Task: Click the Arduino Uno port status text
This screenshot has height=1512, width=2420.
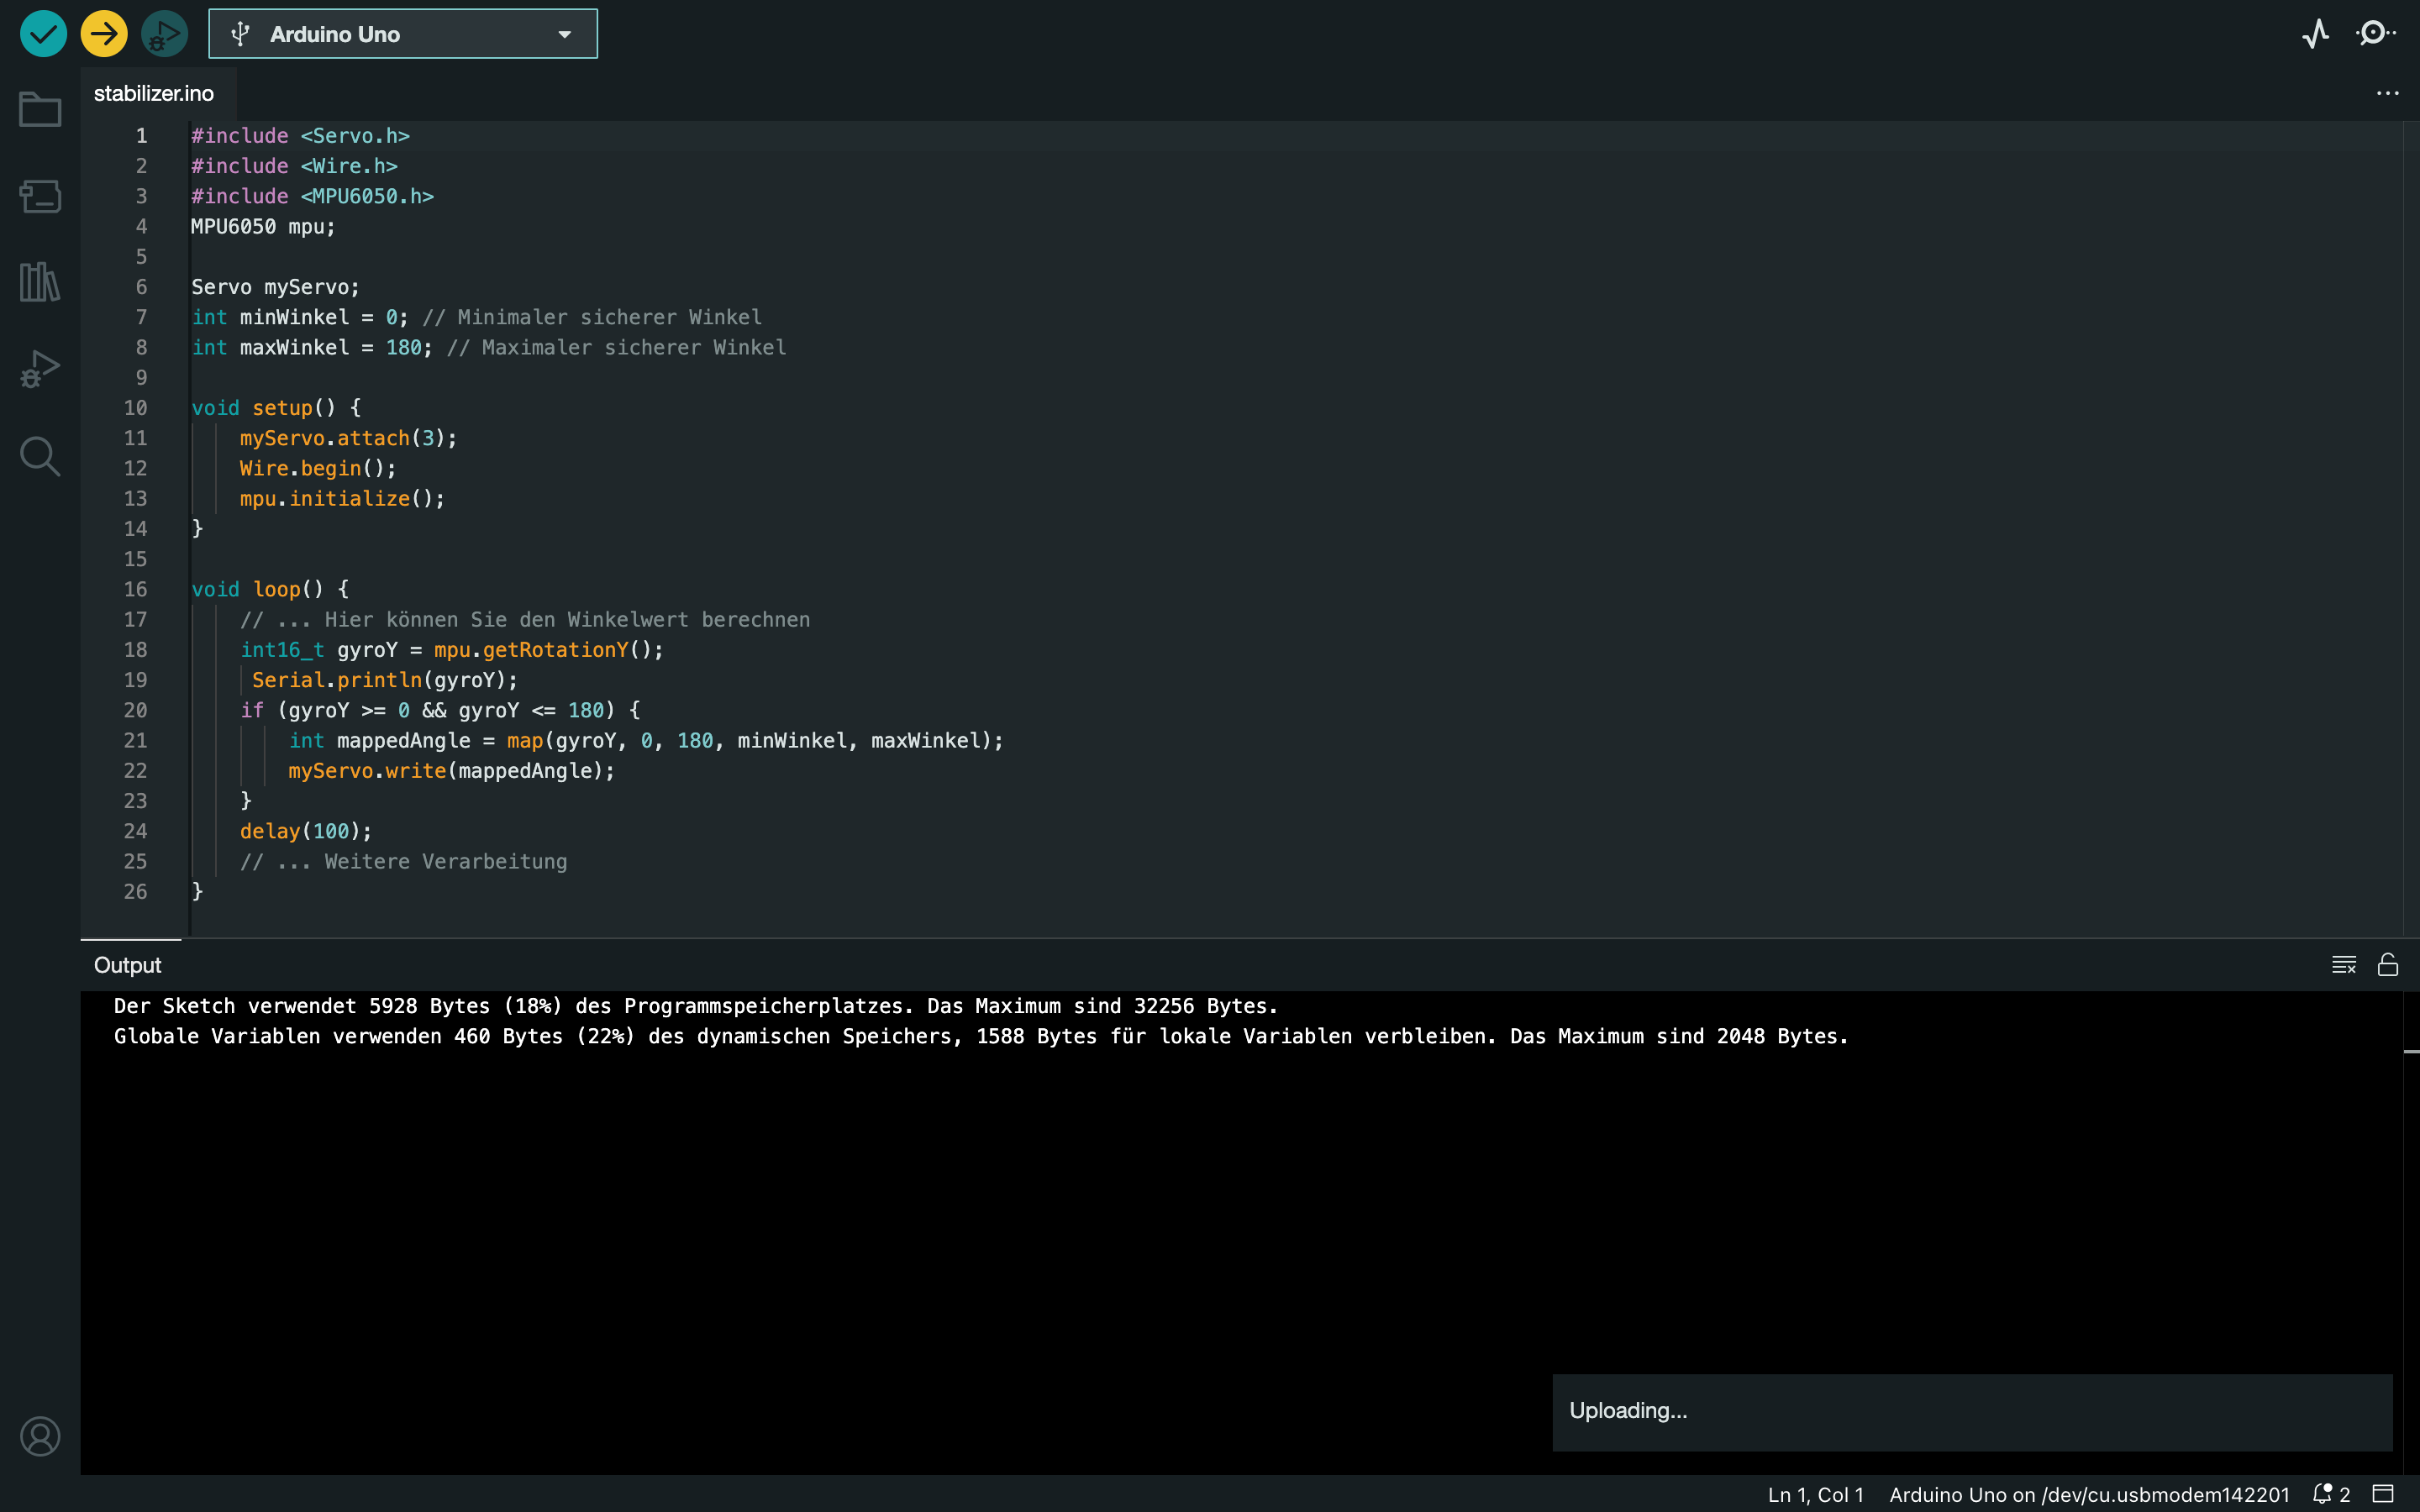Action: 2088,1494
